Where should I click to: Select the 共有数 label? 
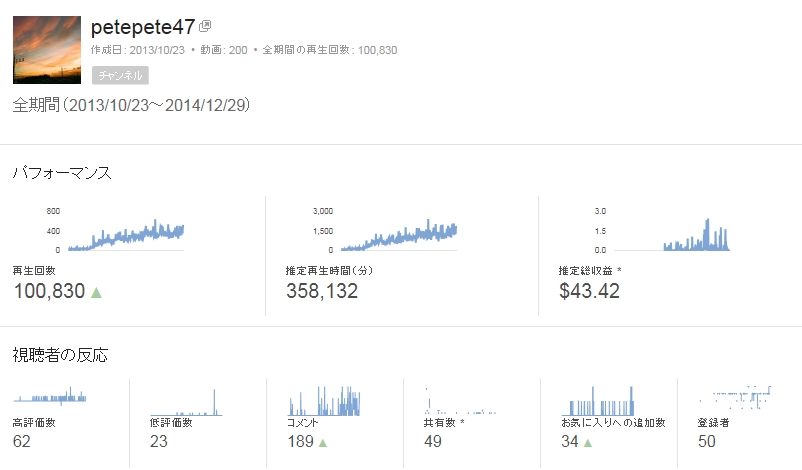439,422
